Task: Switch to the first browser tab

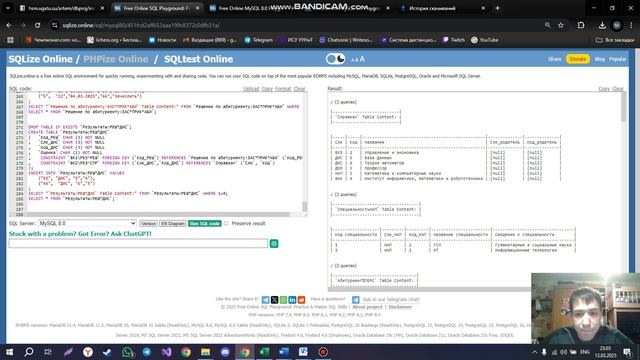Action: [61, 8]
